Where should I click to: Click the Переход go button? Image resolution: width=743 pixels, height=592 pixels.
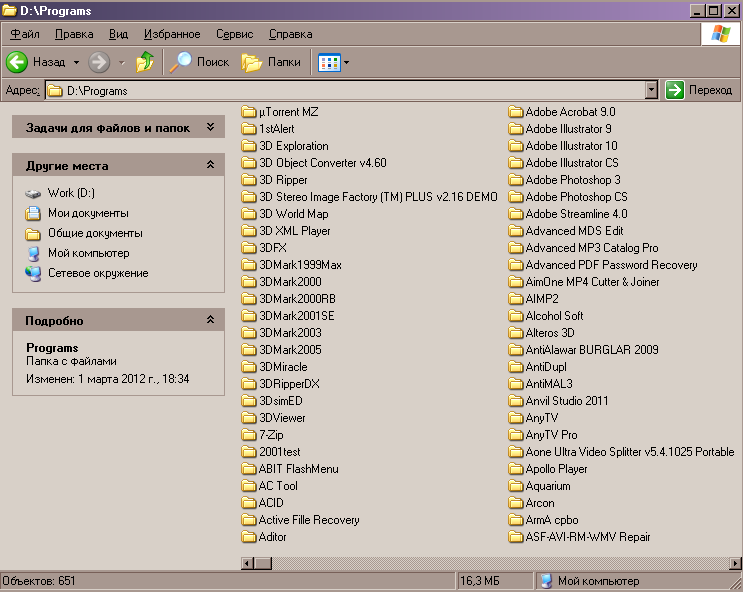point(700,90)
